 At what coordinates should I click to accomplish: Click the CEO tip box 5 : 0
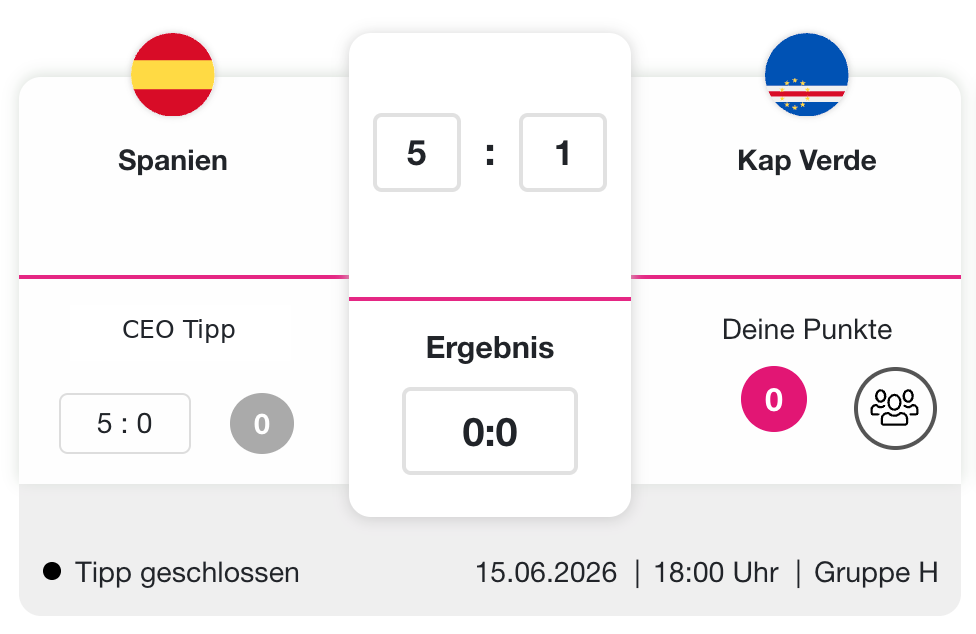tap(125, 424)
